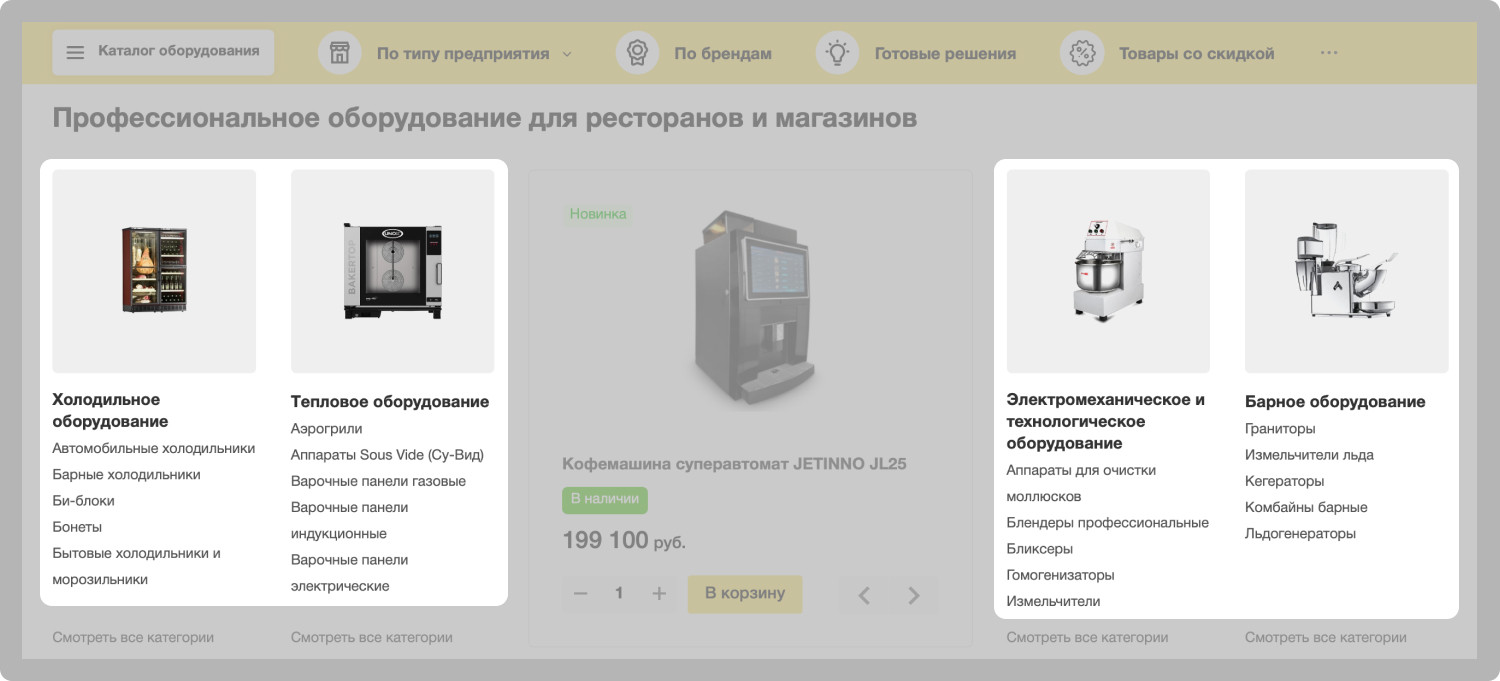Viewport: 1500px width, 681px height.
Task: Select Измельчители subcategory under Электромеханическое
Action: click(x=1054, y=601)
